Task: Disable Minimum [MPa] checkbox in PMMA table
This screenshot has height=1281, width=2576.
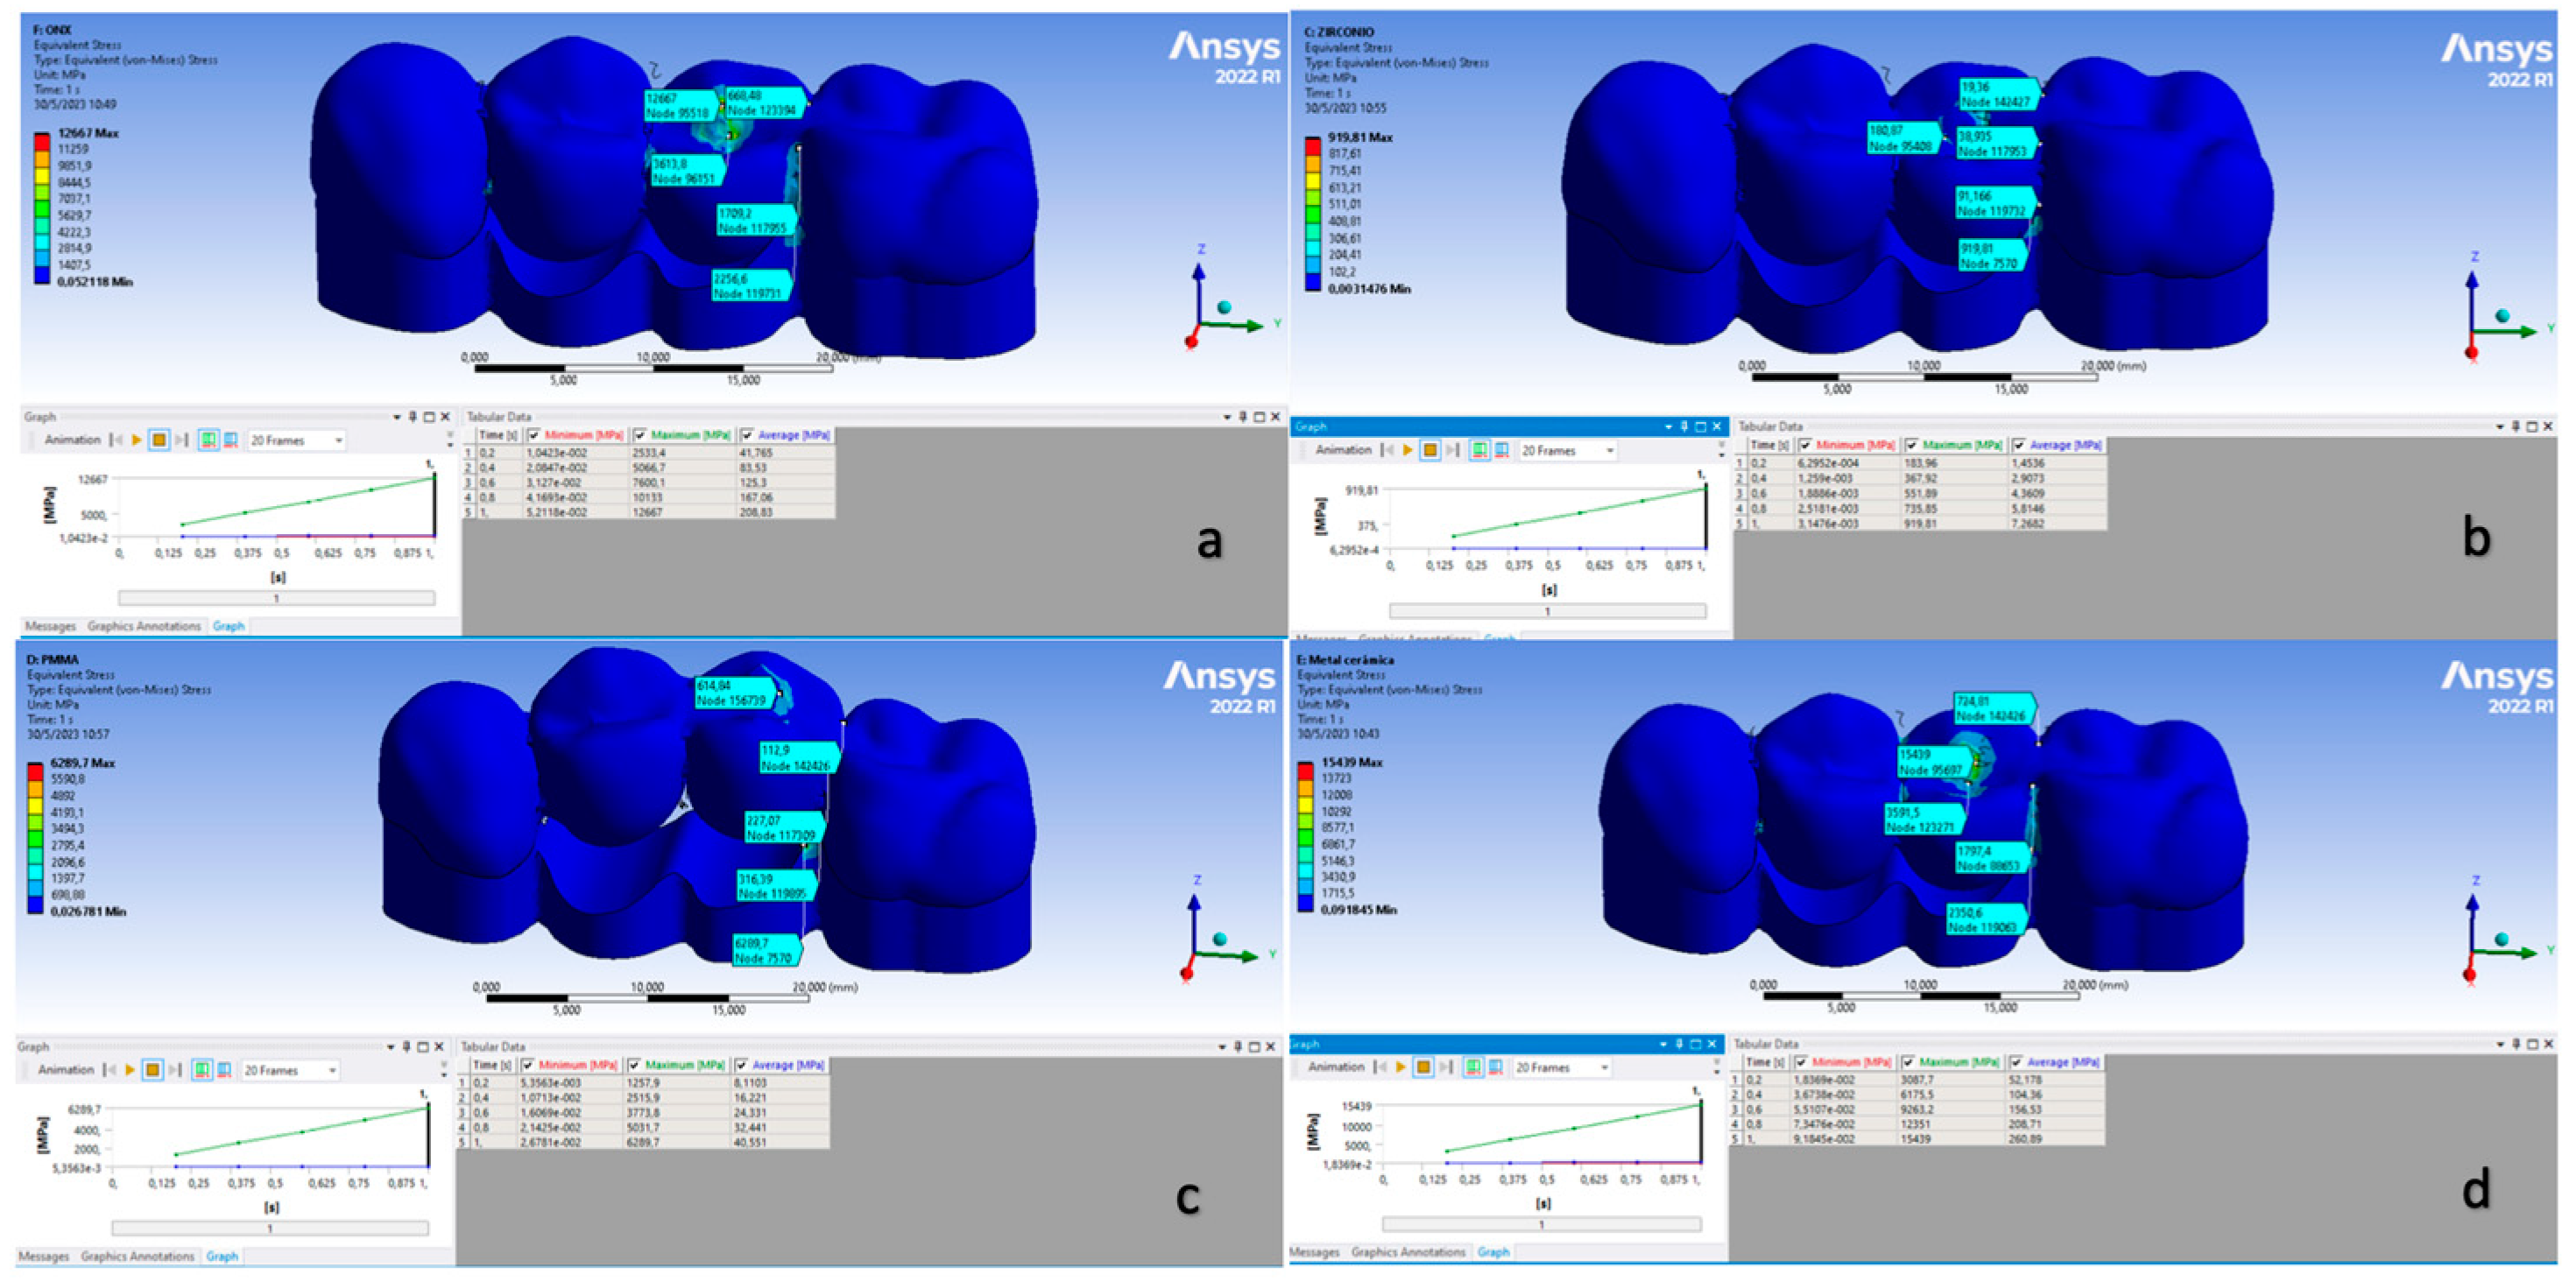Action: coord(528,1065)
